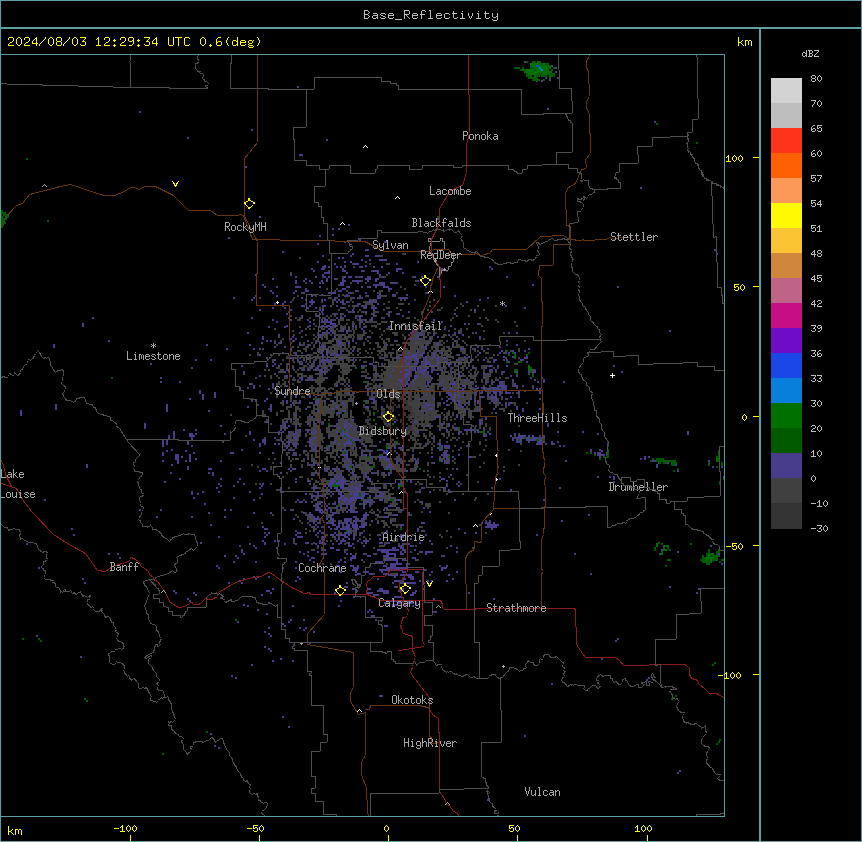Viewport: 862px width, 842px height.
Task: Click the Calgary city label
Action: click(400, 603)
